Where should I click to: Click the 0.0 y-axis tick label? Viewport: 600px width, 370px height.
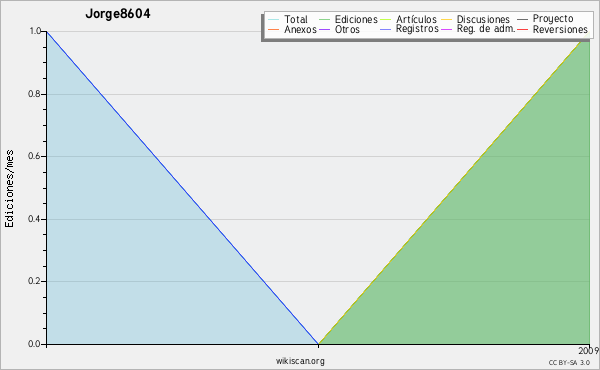pyautogui.click(x=34, y=344)
